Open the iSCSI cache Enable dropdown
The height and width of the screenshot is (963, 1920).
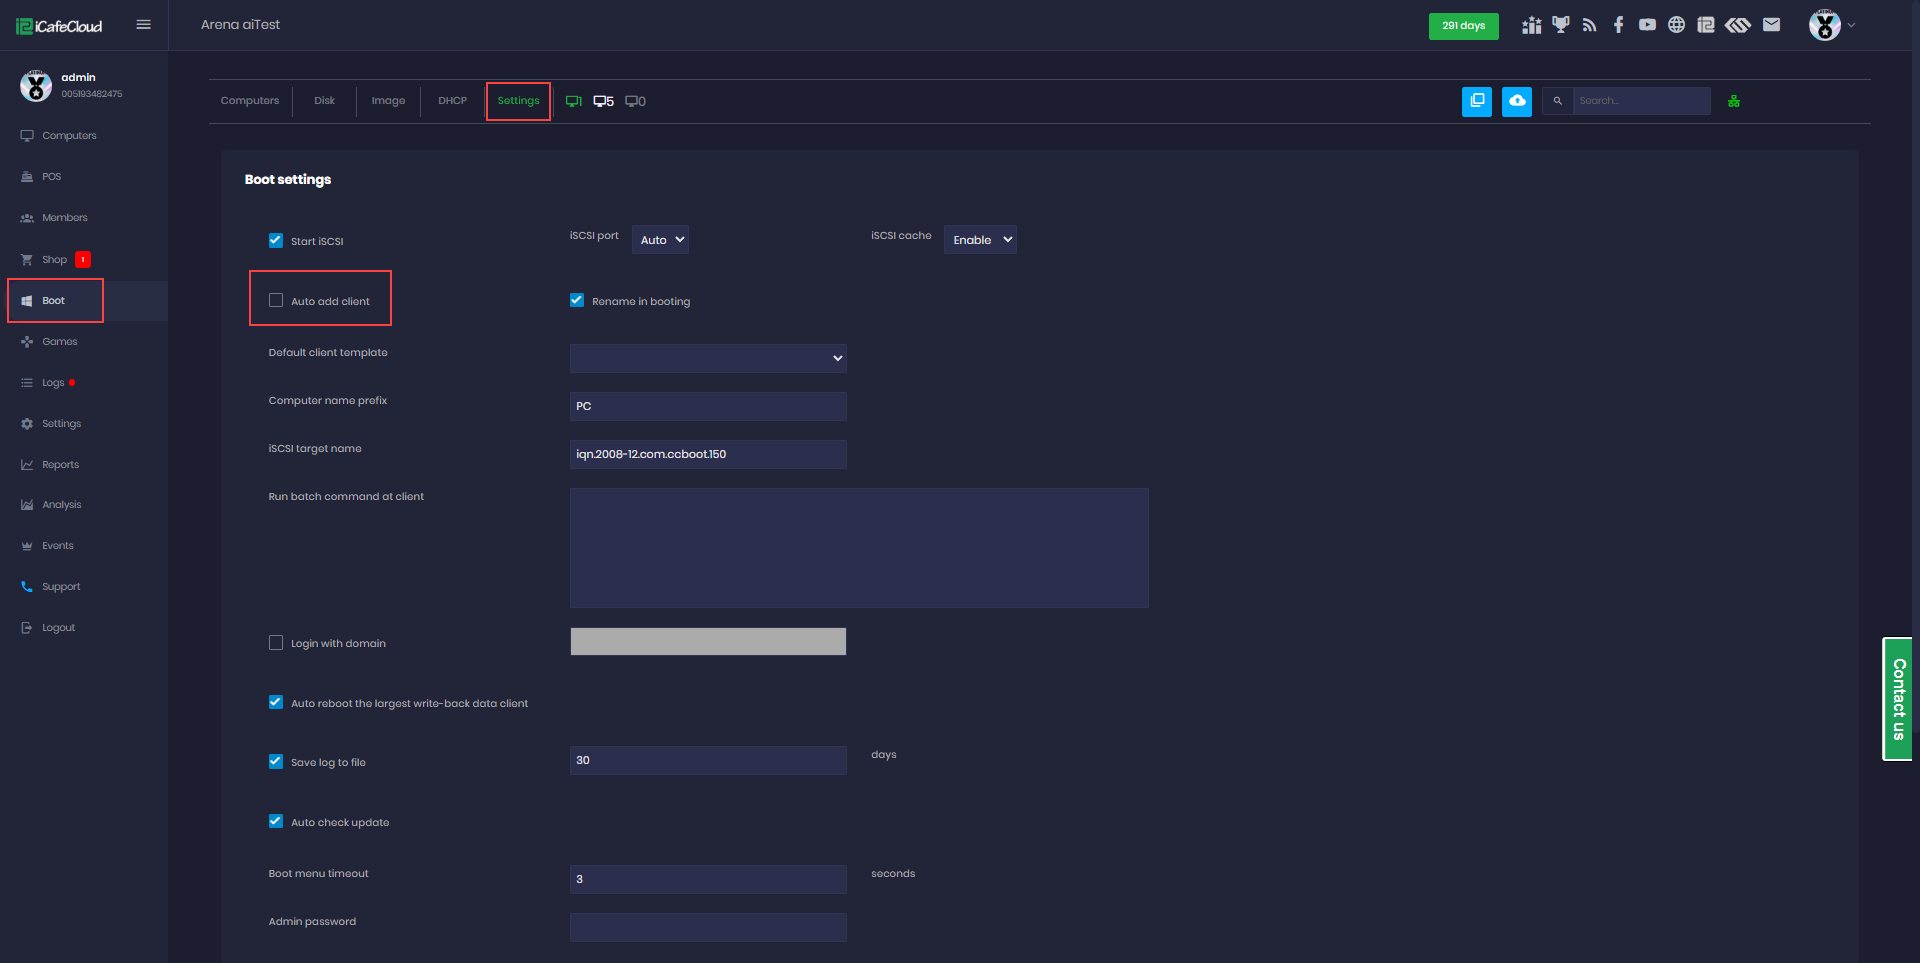coord(980,240)
